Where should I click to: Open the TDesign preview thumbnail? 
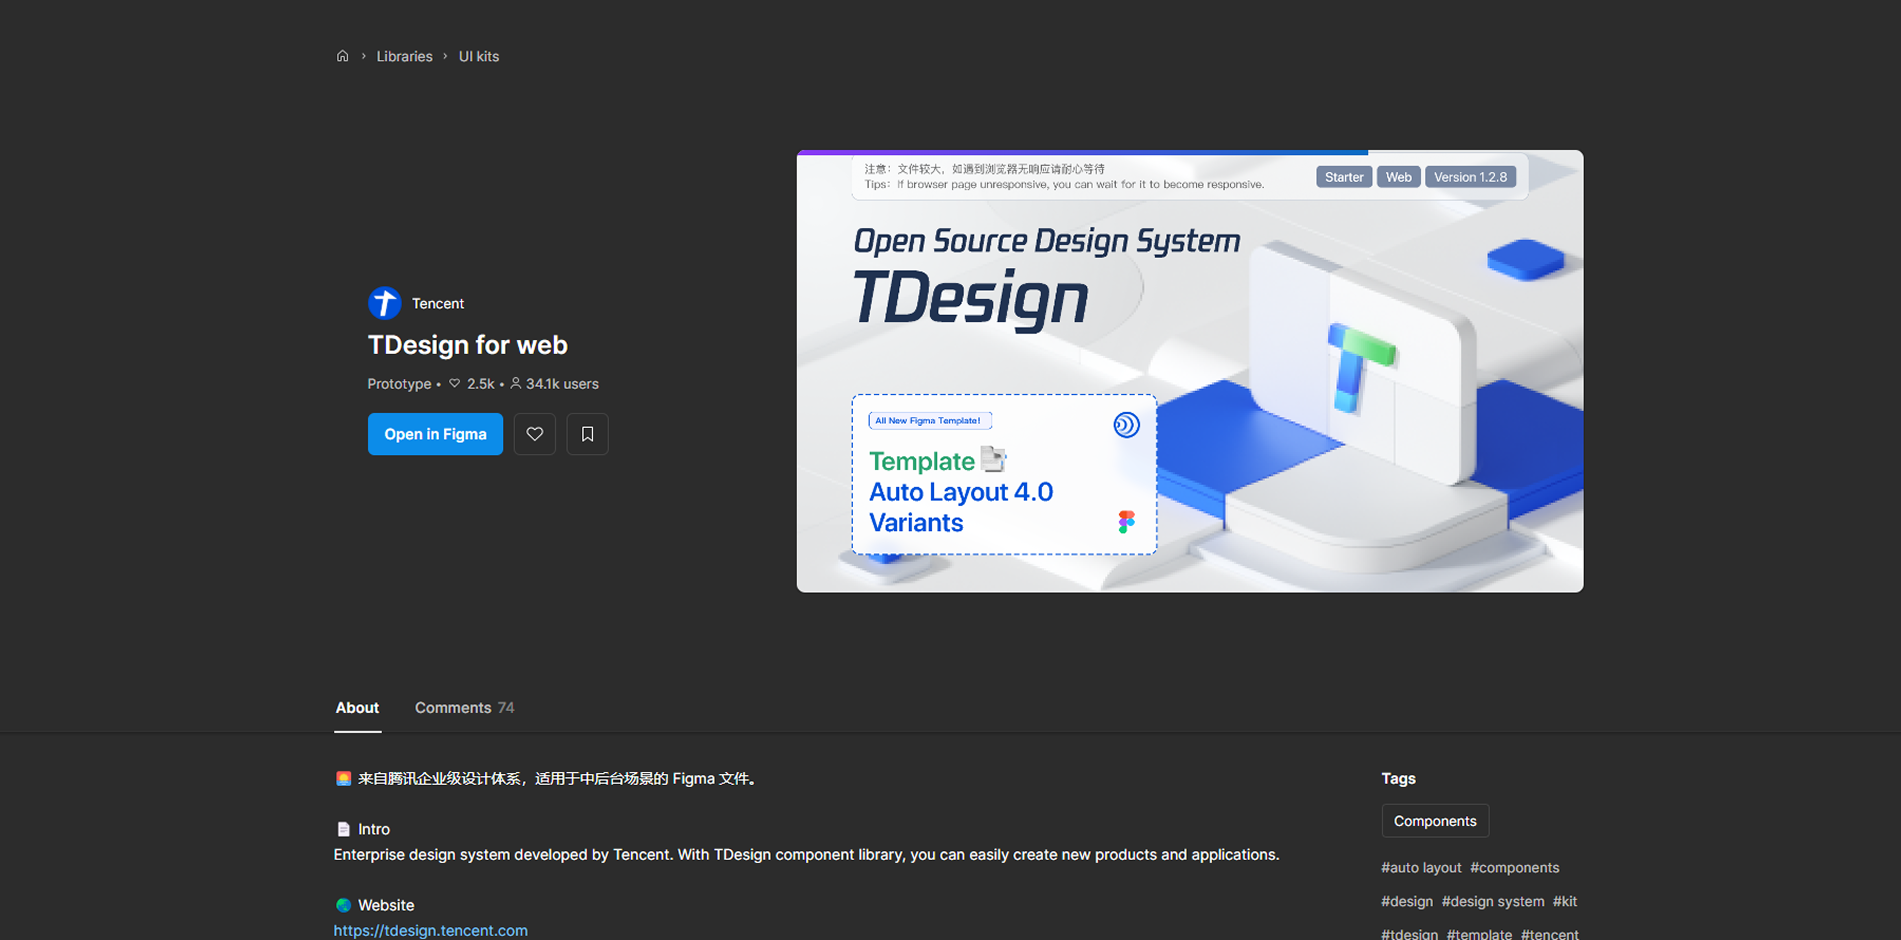(x=1190, y=371)
